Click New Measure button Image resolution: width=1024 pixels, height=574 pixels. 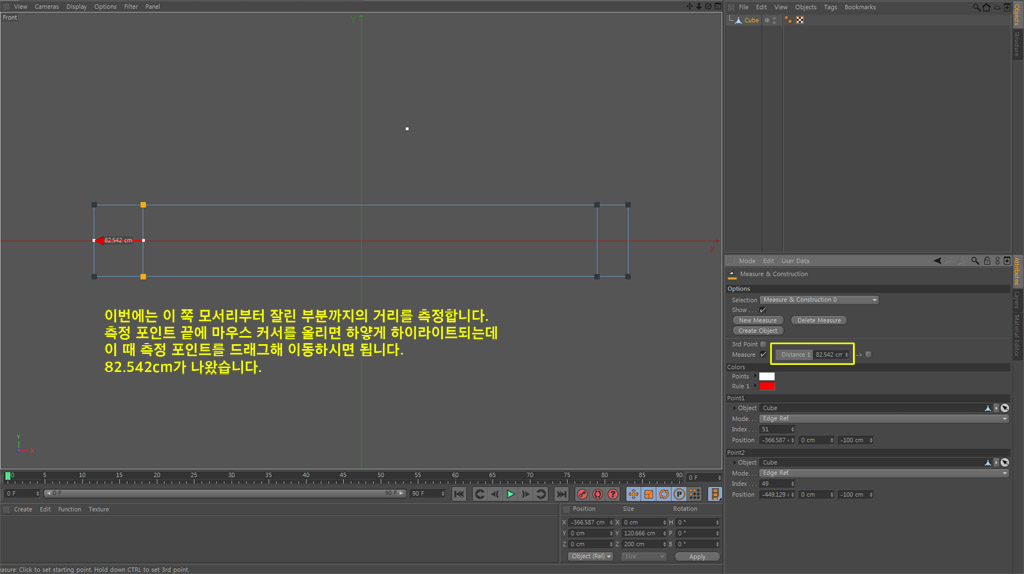[758, 321]
